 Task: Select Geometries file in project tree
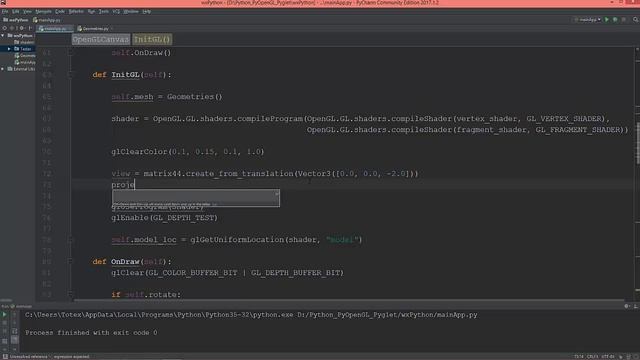[x=25, y=56]
